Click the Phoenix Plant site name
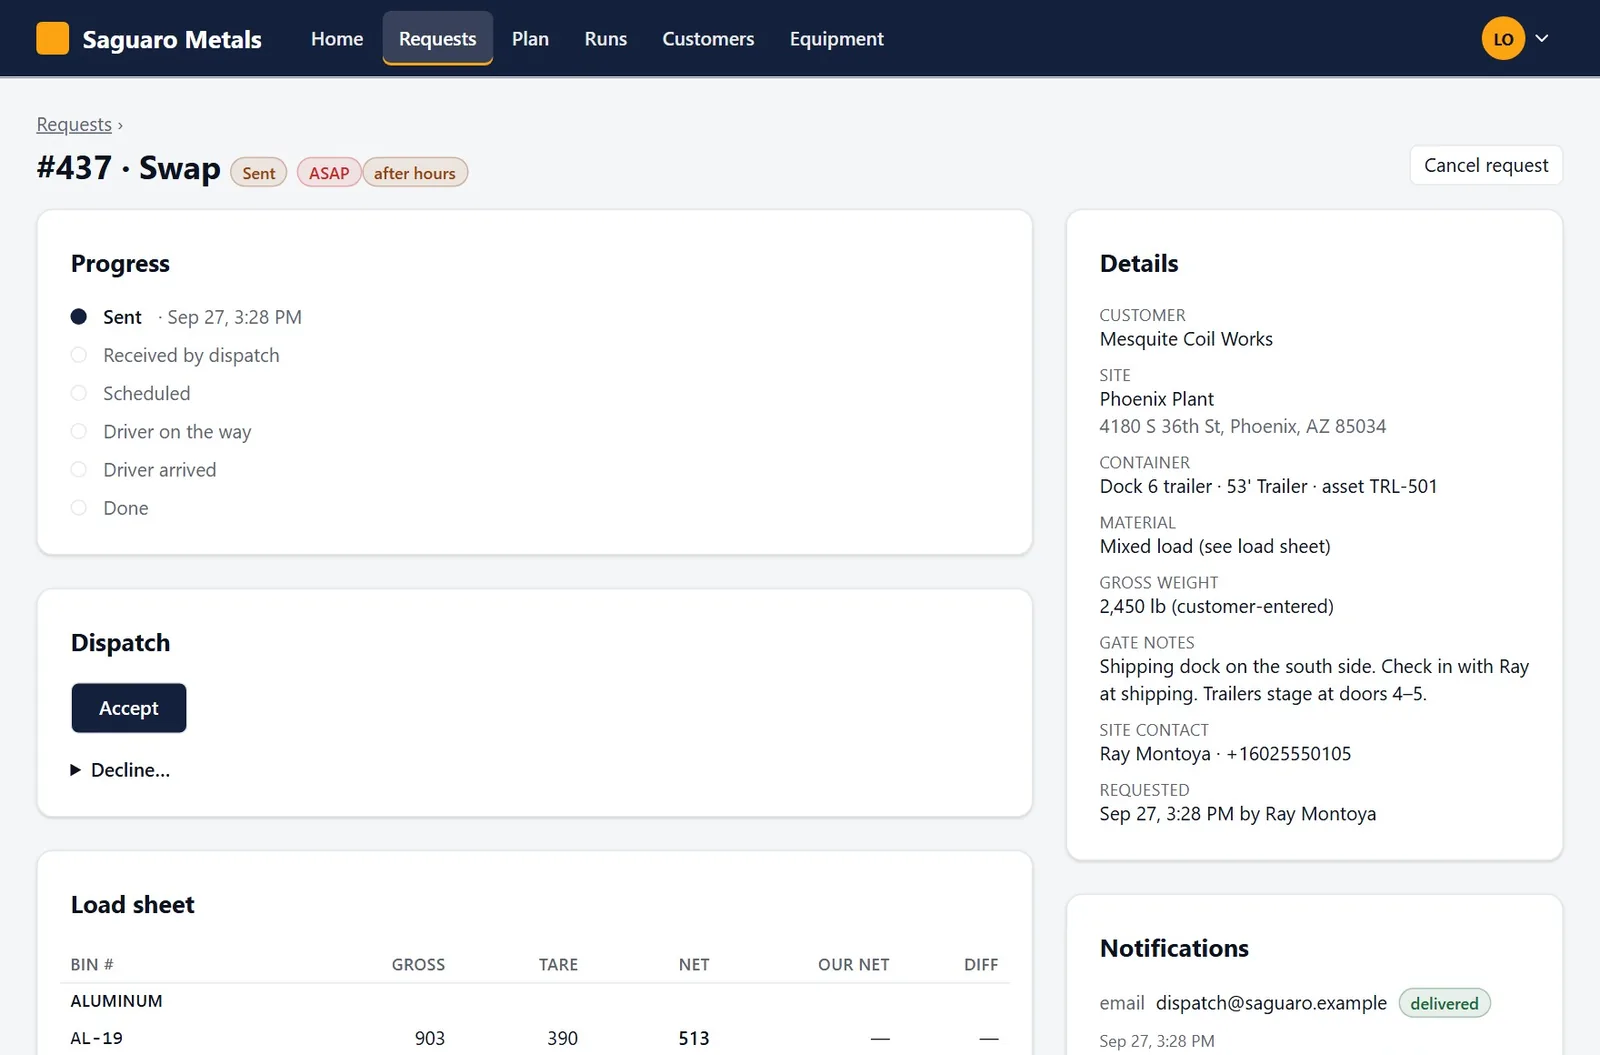Viewport: 1600px width, 1055px height. click(1157, 399)
